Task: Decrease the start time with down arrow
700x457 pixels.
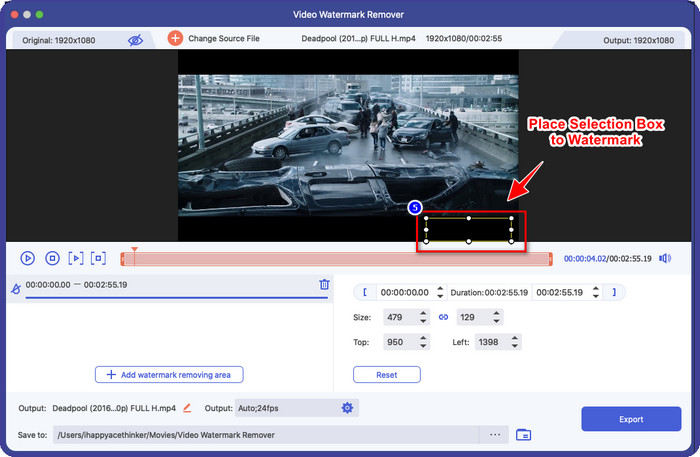Action: pyautogui.click(x=440, y=296)
